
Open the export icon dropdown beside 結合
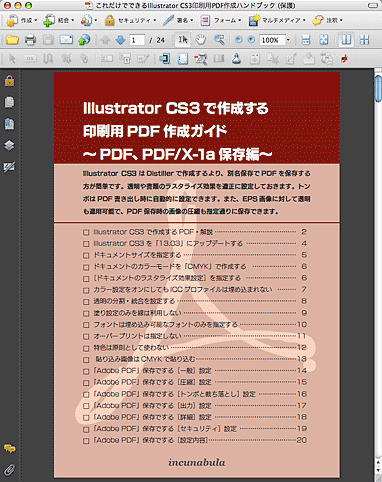pos(89,21)
